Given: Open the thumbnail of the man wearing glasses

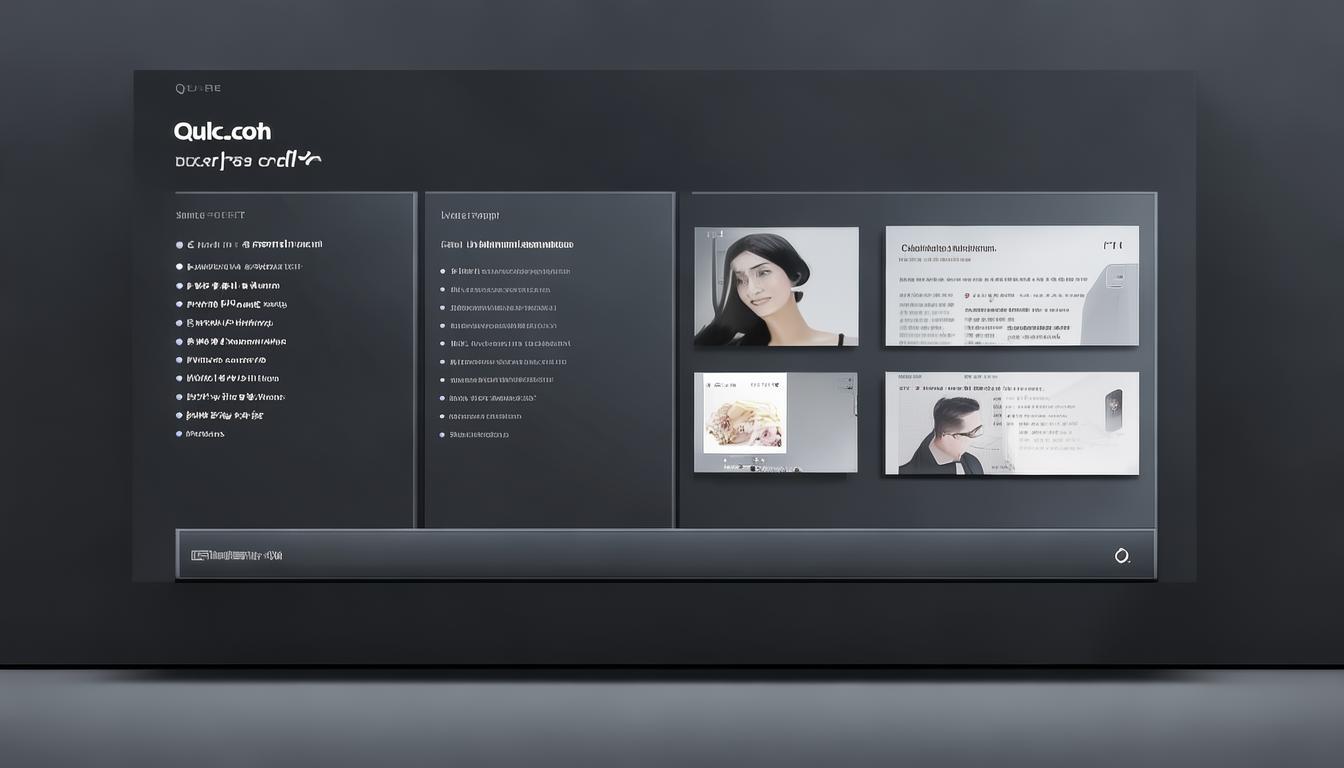Looking at the screenshot, I should [x=1012, y=423].
